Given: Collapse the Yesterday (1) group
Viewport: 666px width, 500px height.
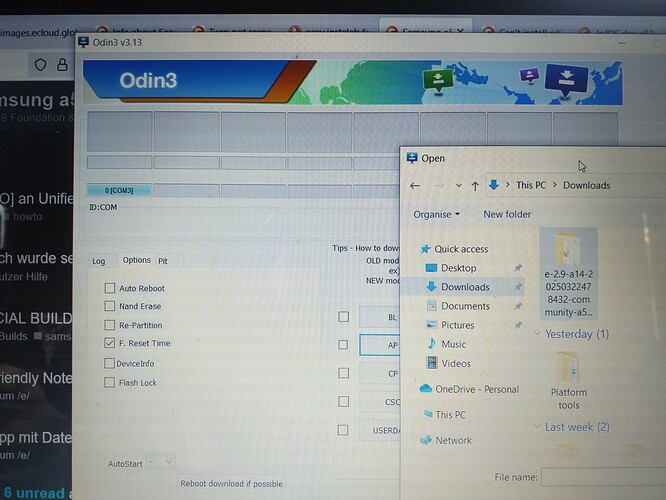Looking at the screenshot, I should click(537, 334).
